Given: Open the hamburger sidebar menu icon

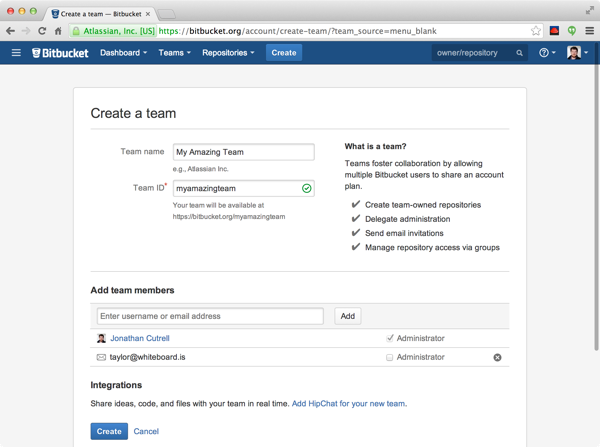Looking at the screenshot, I should (16, 53).
